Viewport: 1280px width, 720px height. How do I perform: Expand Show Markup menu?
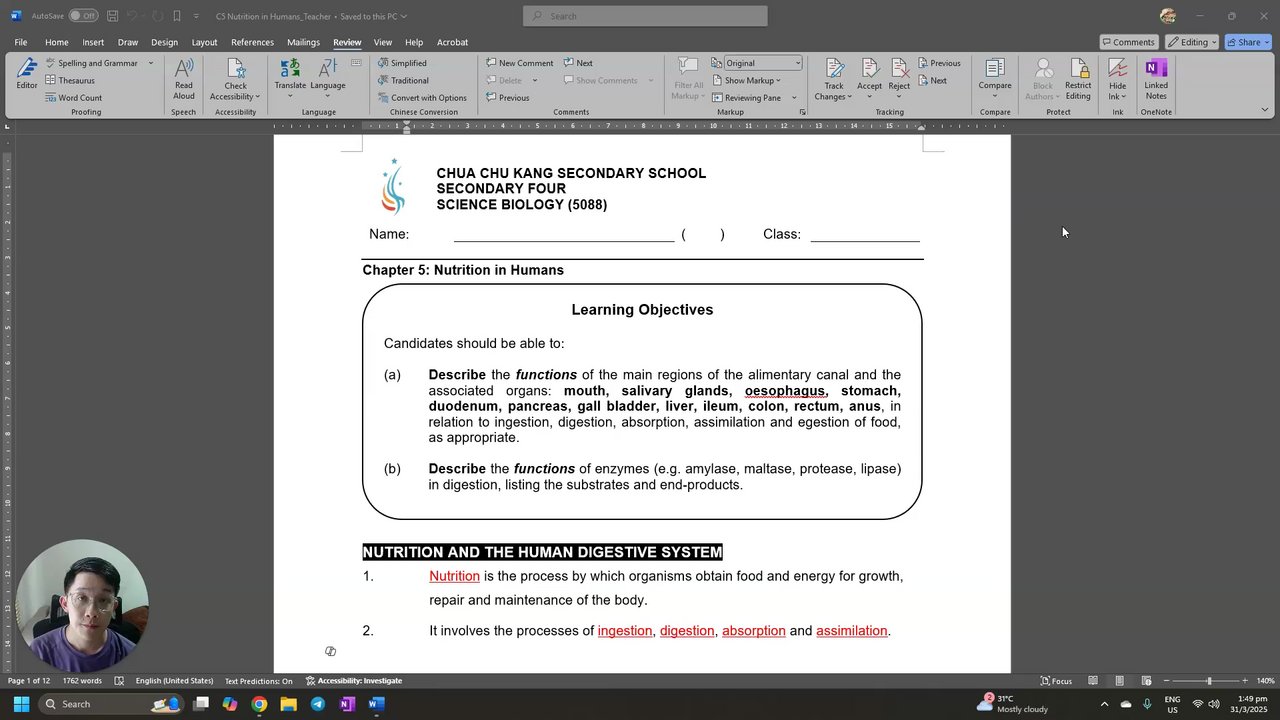(x=747, y=80)
